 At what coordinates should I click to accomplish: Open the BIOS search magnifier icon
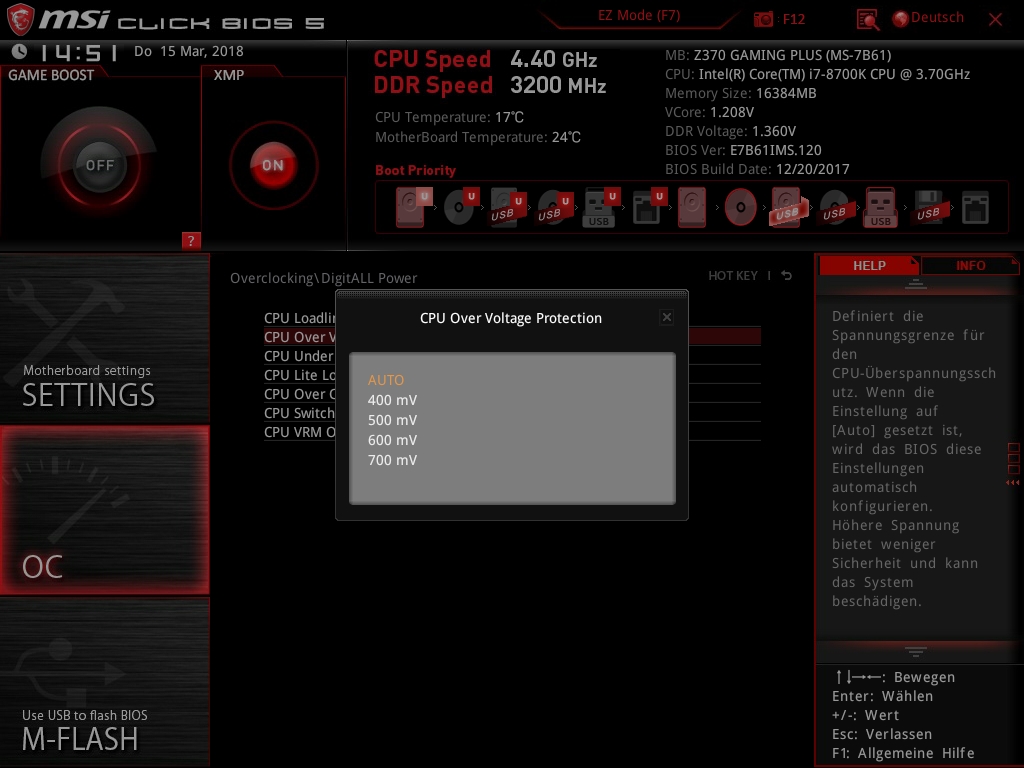click(x=867, y=20)
